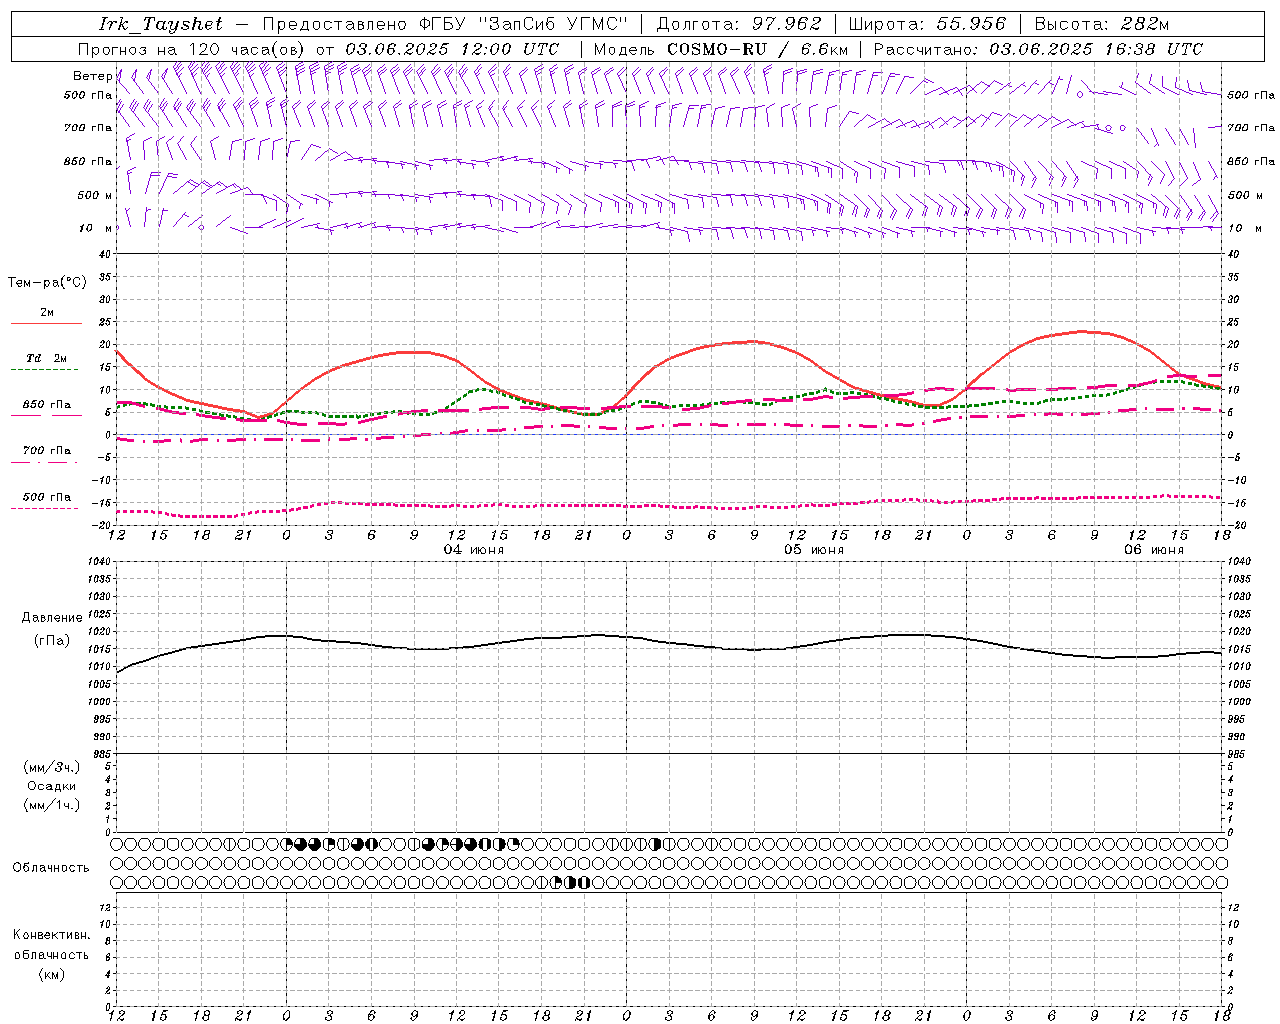Select the Тем-ра(°C) axis title
The height and width of the screenshot is (1024, 1280).
(x=47, y=283)
